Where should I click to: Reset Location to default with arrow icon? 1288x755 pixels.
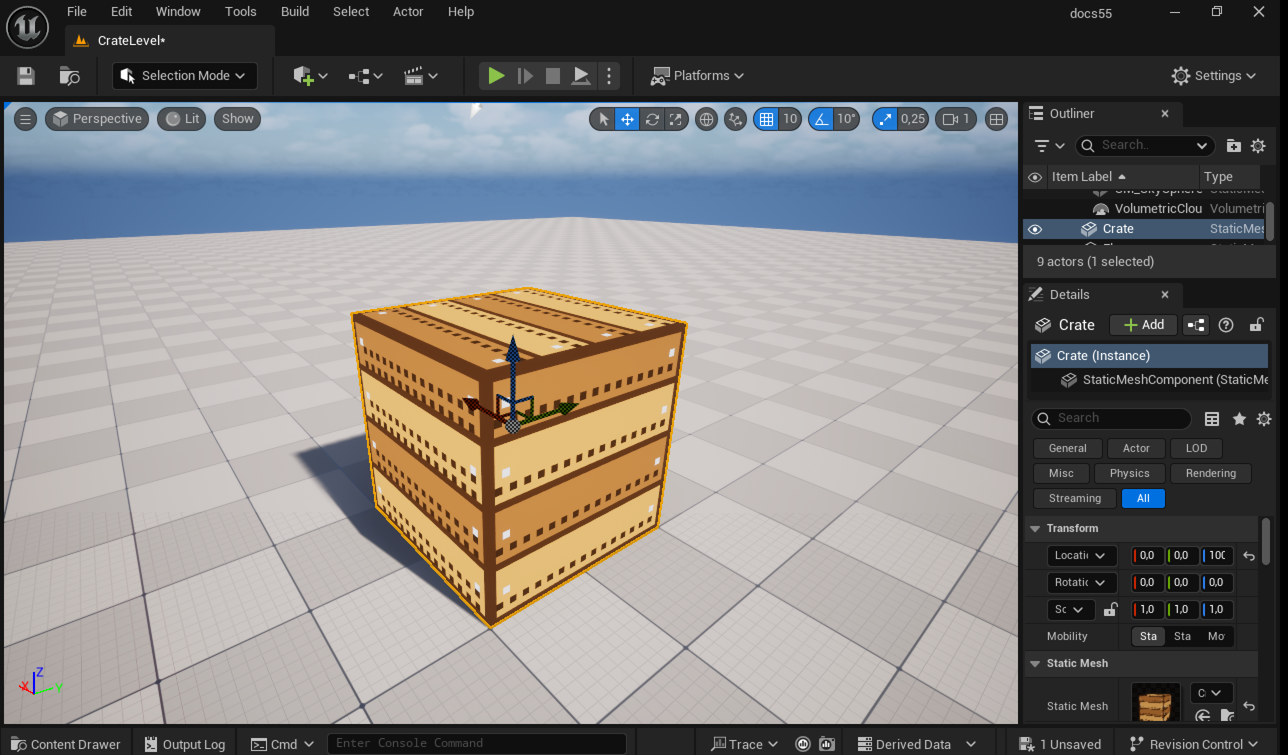pyautogui.click(x=1249, y=556)
